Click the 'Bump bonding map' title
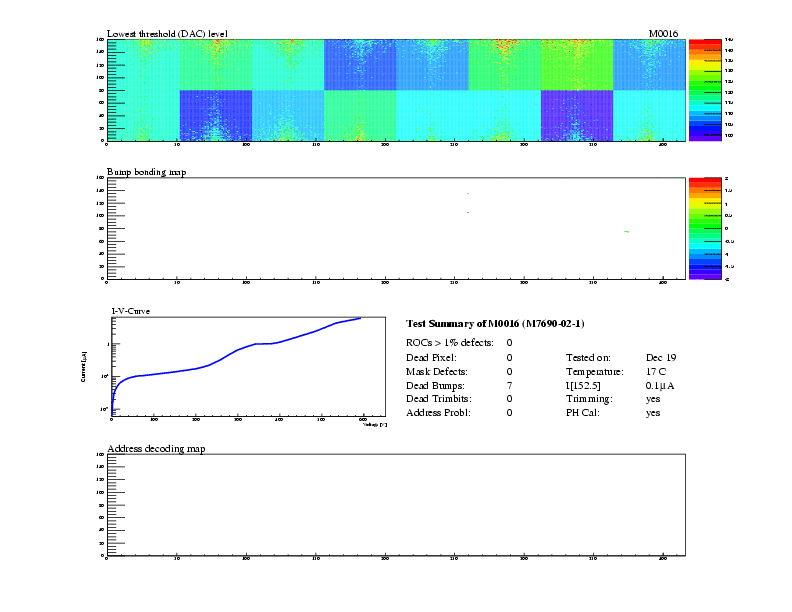 (x=146, y=172)
